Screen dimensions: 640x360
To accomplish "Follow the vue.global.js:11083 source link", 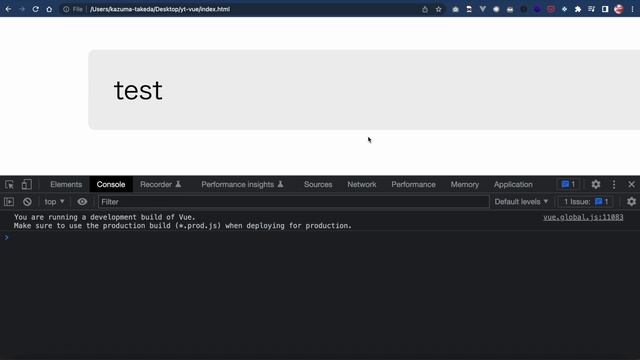I will pyautogui.click(x=583, y=218).
